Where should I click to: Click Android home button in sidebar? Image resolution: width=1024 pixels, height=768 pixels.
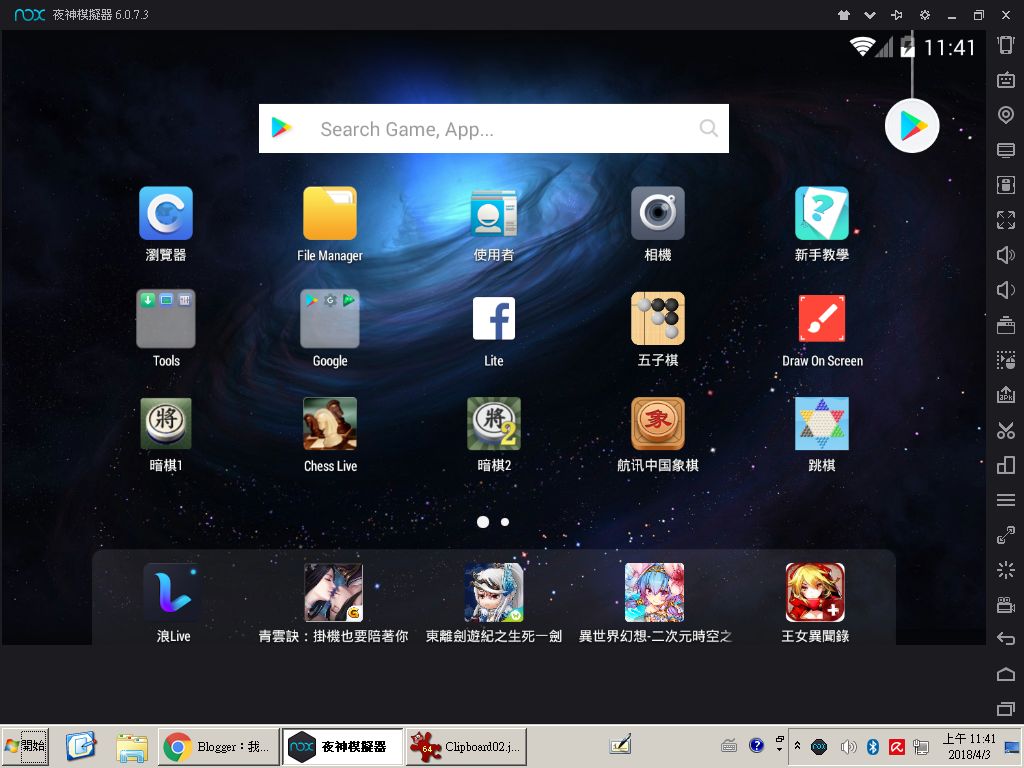[1006, 674]
